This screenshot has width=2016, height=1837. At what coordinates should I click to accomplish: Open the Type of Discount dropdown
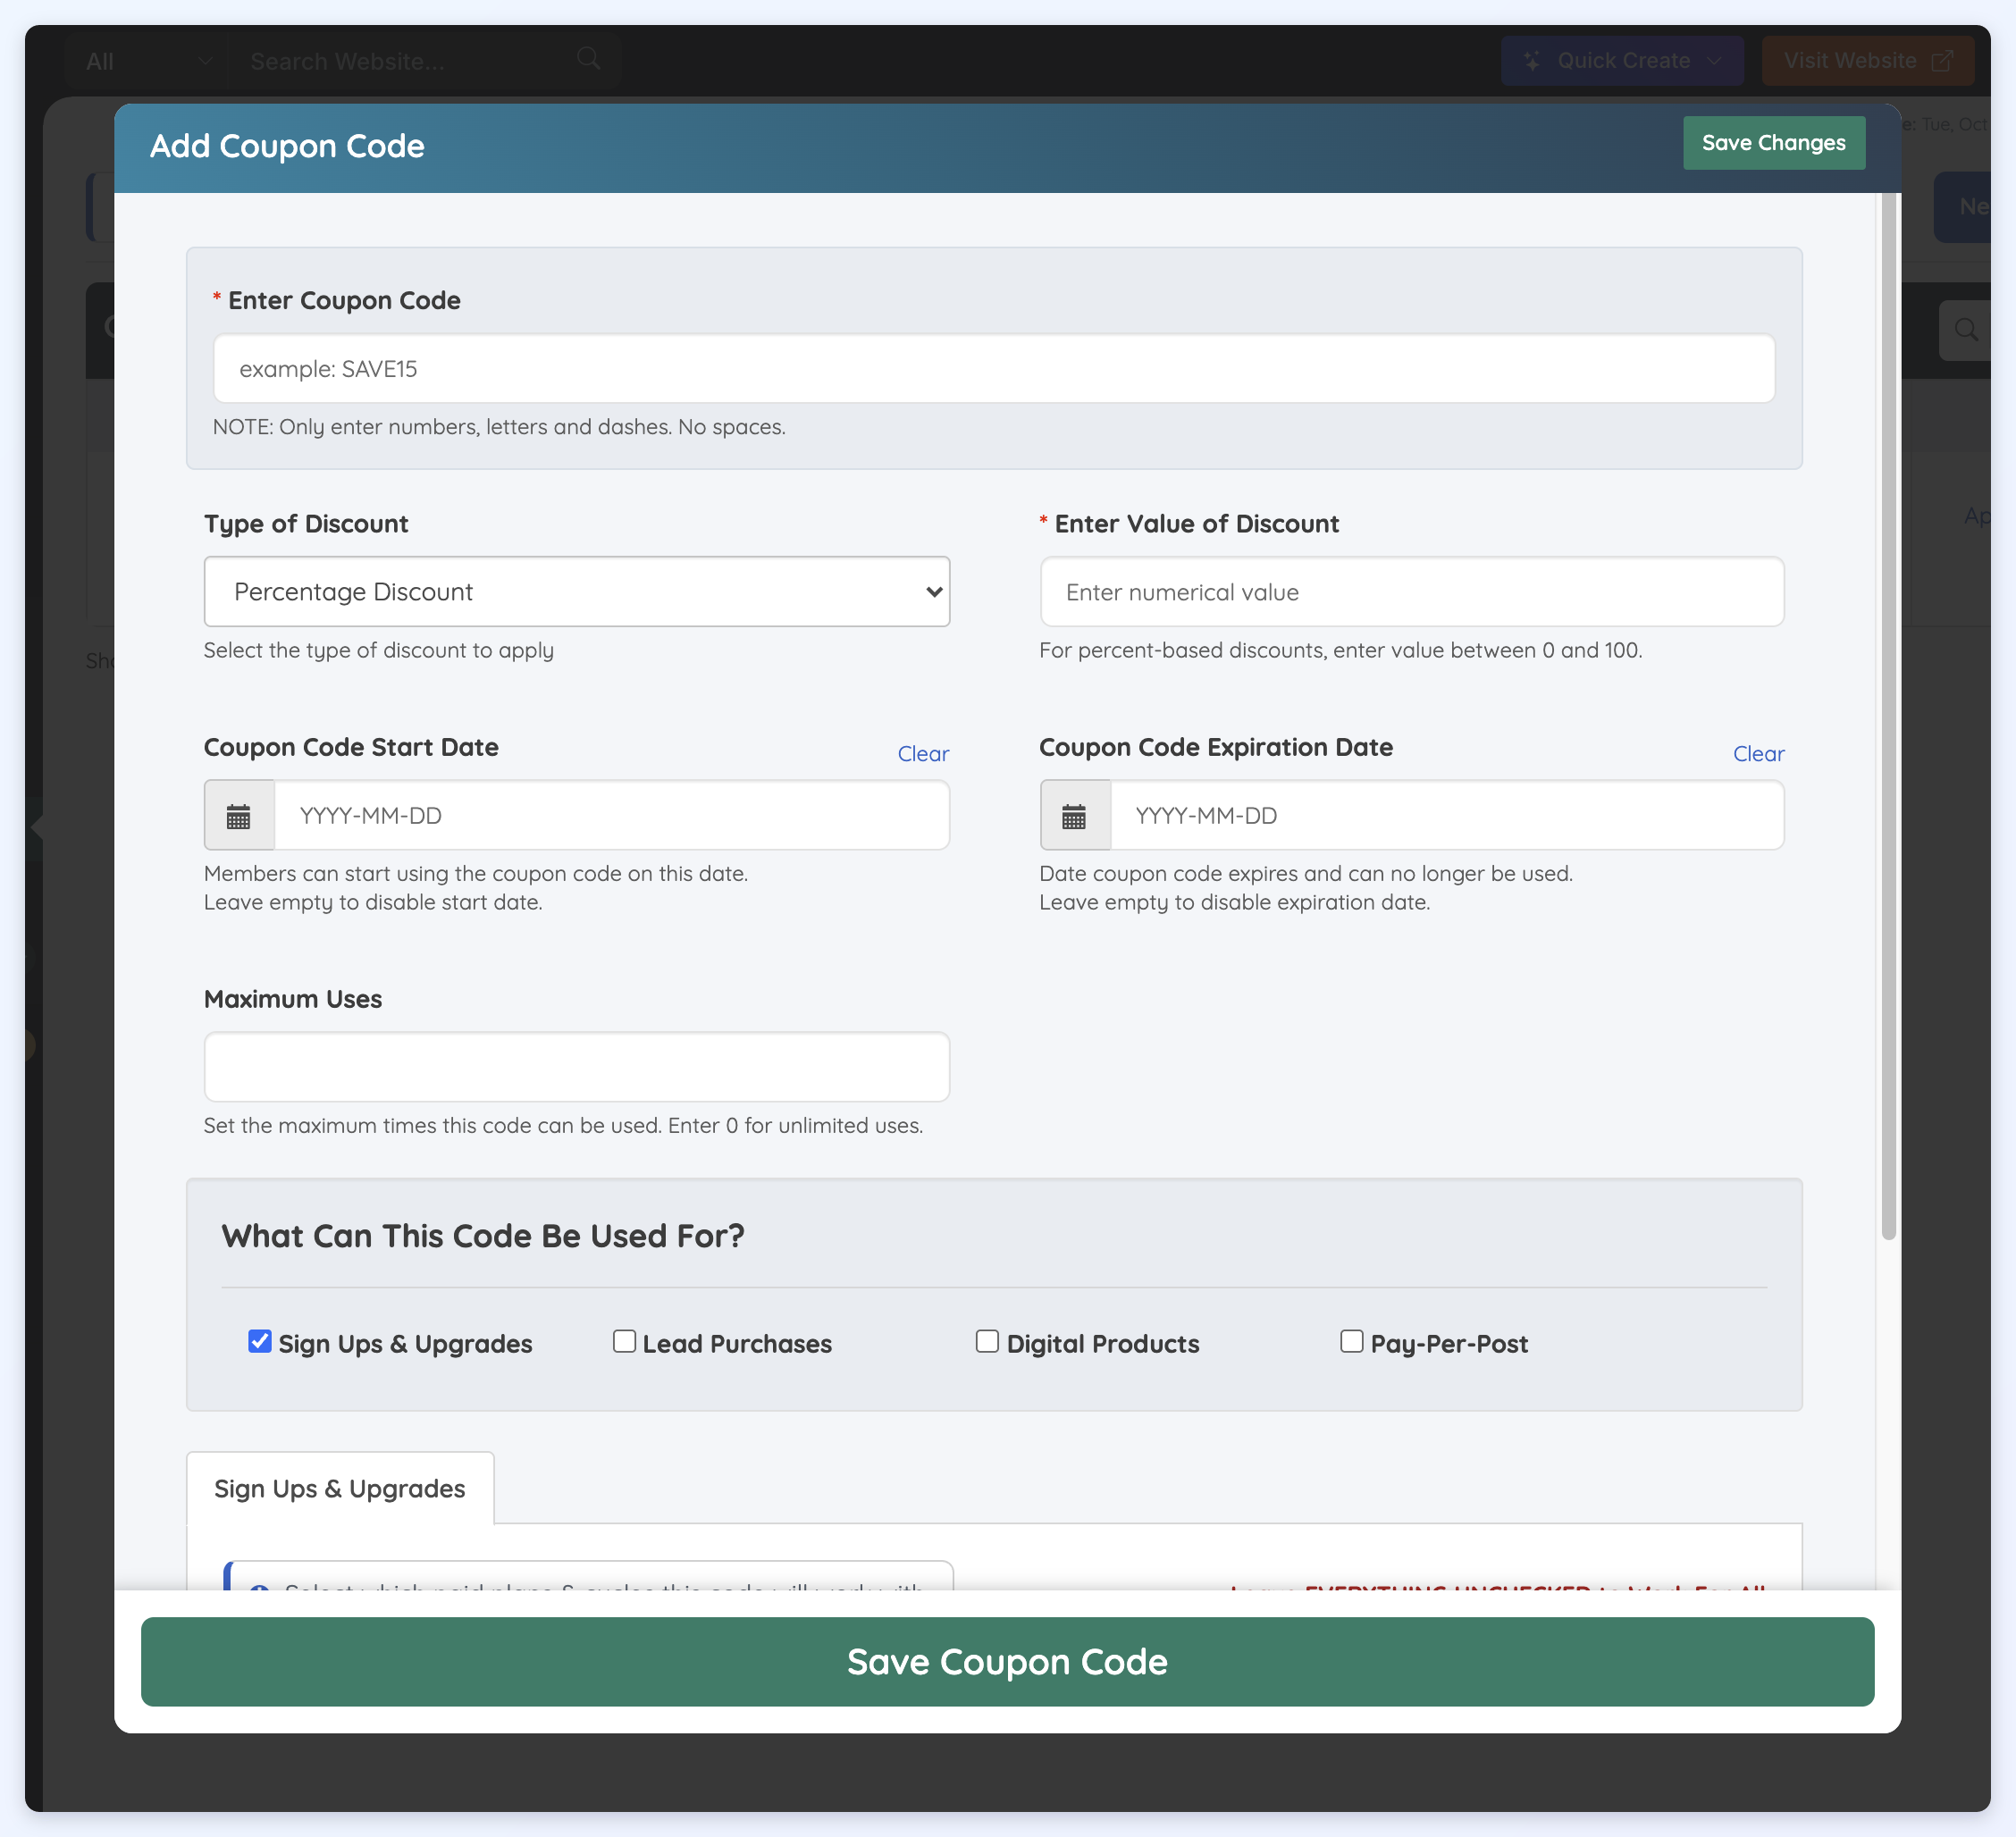pos(577,592)
